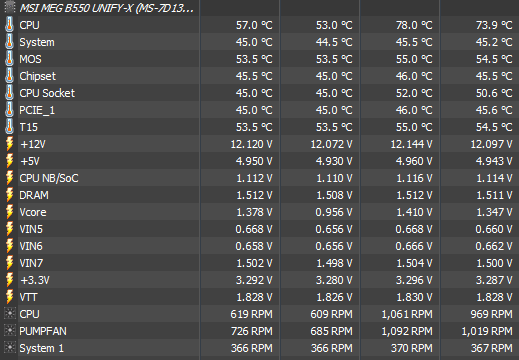This screenshot has width=519, height=360.
Task: Click the thermometer icon for PCIE_1
Action: [10, 110]
